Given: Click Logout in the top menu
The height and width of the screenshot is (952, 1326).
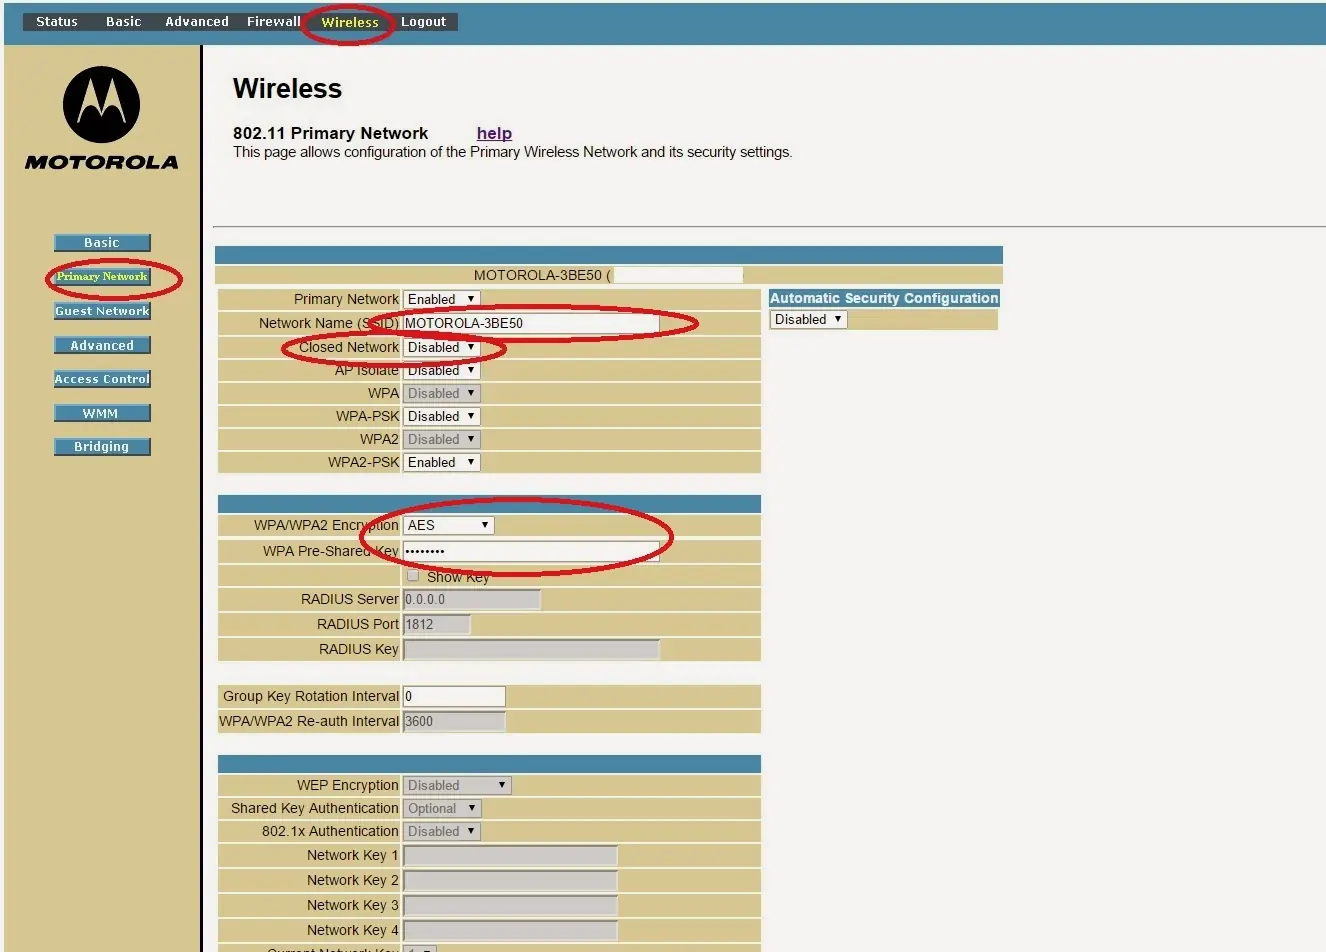Looking at the screenshot, I should point(424,21).
